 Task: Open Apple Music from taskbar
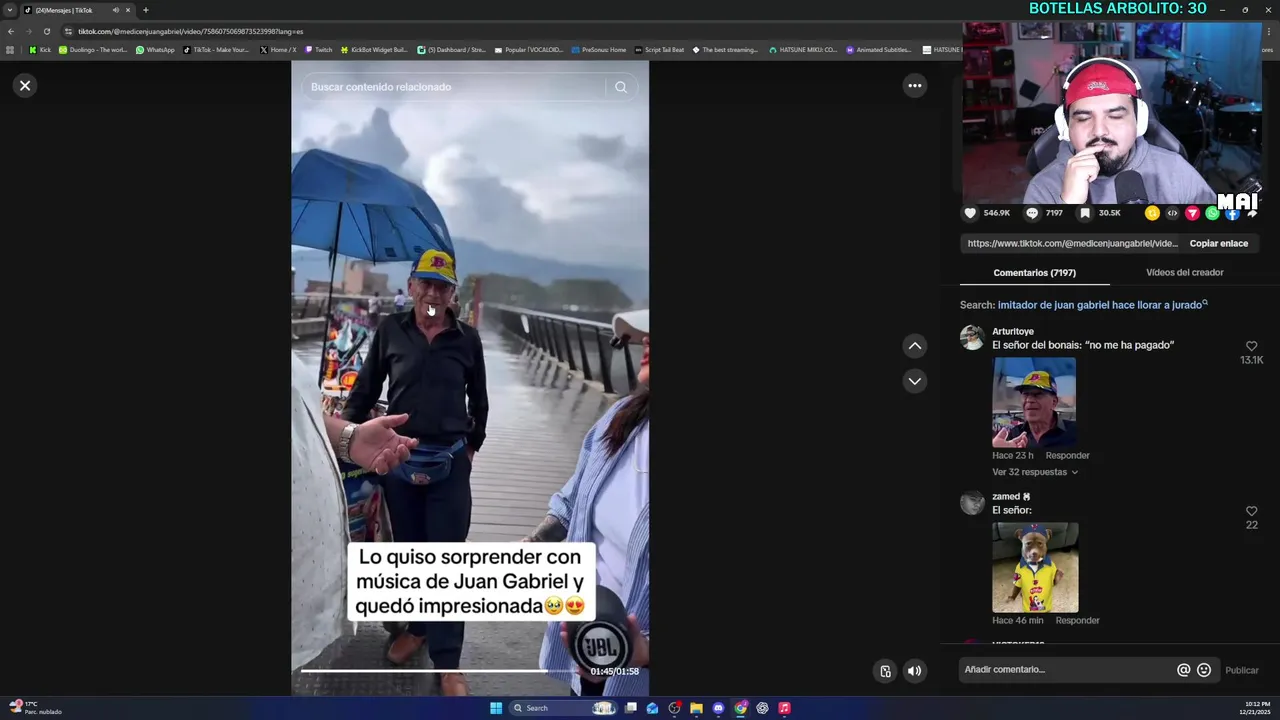784,708
